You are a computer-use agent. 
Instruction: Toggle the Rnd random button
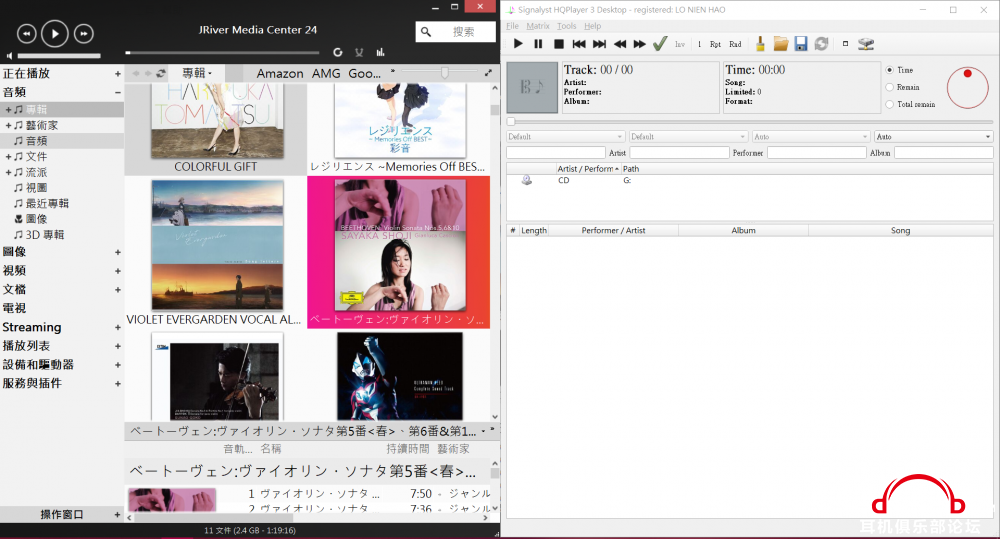tap(735, 44)
